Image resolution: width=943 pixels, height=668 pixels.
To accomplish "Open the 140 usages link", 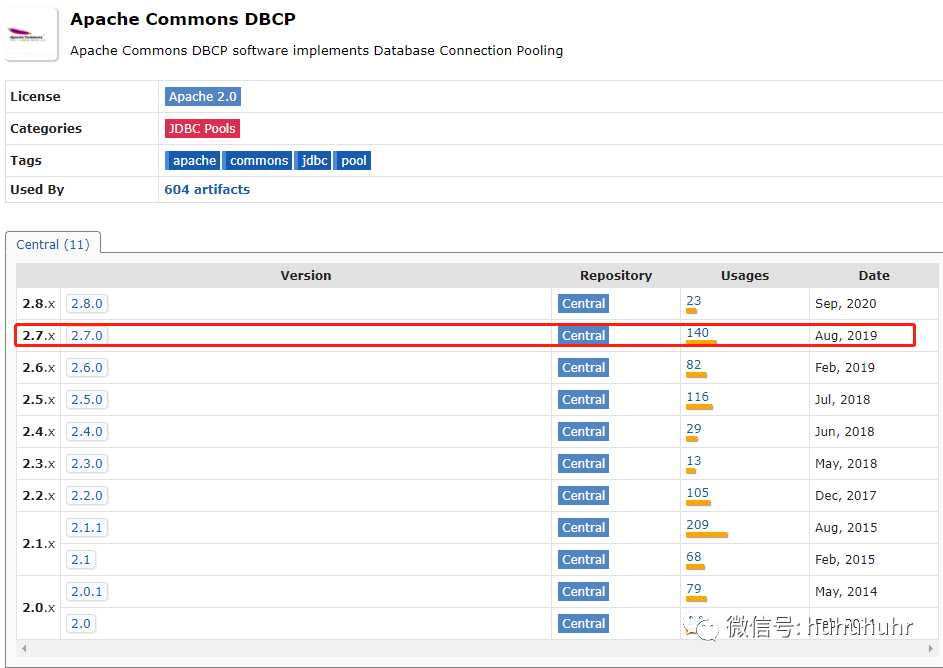I will coord(698,332).
